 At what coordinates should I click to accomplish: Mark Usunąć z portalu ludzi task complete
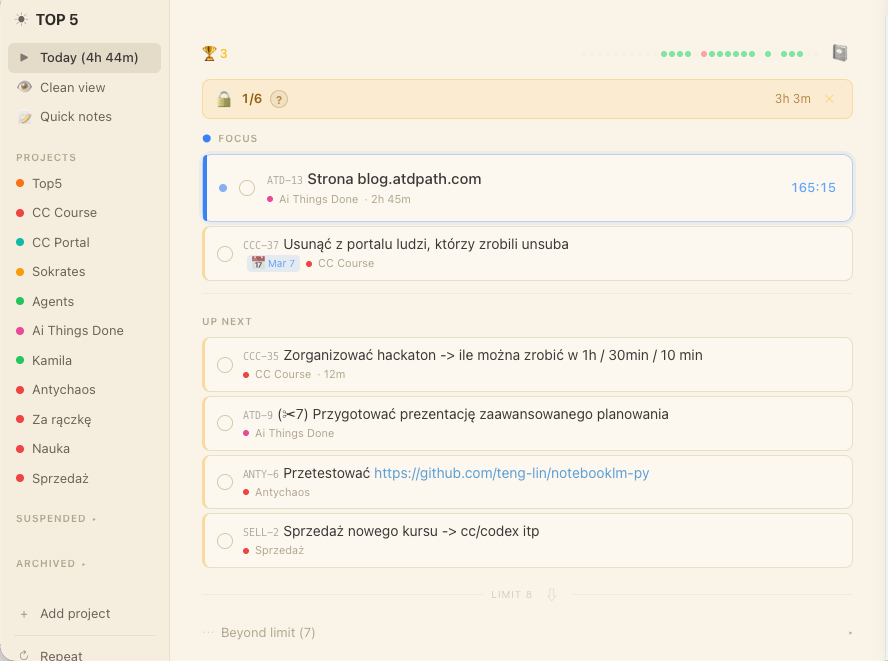point(225,254)
